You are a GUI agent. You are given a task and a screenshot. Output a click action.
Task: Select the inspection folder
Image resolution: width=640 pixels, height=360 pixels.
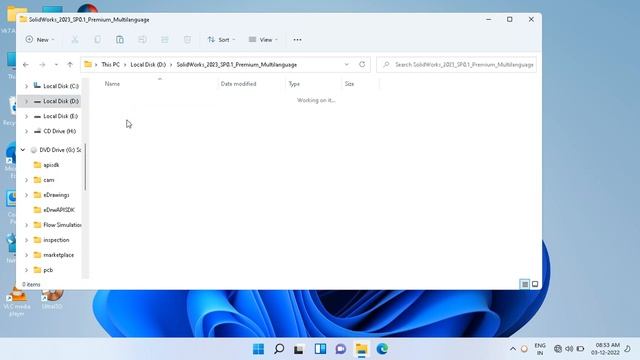[x=56, y=240]
